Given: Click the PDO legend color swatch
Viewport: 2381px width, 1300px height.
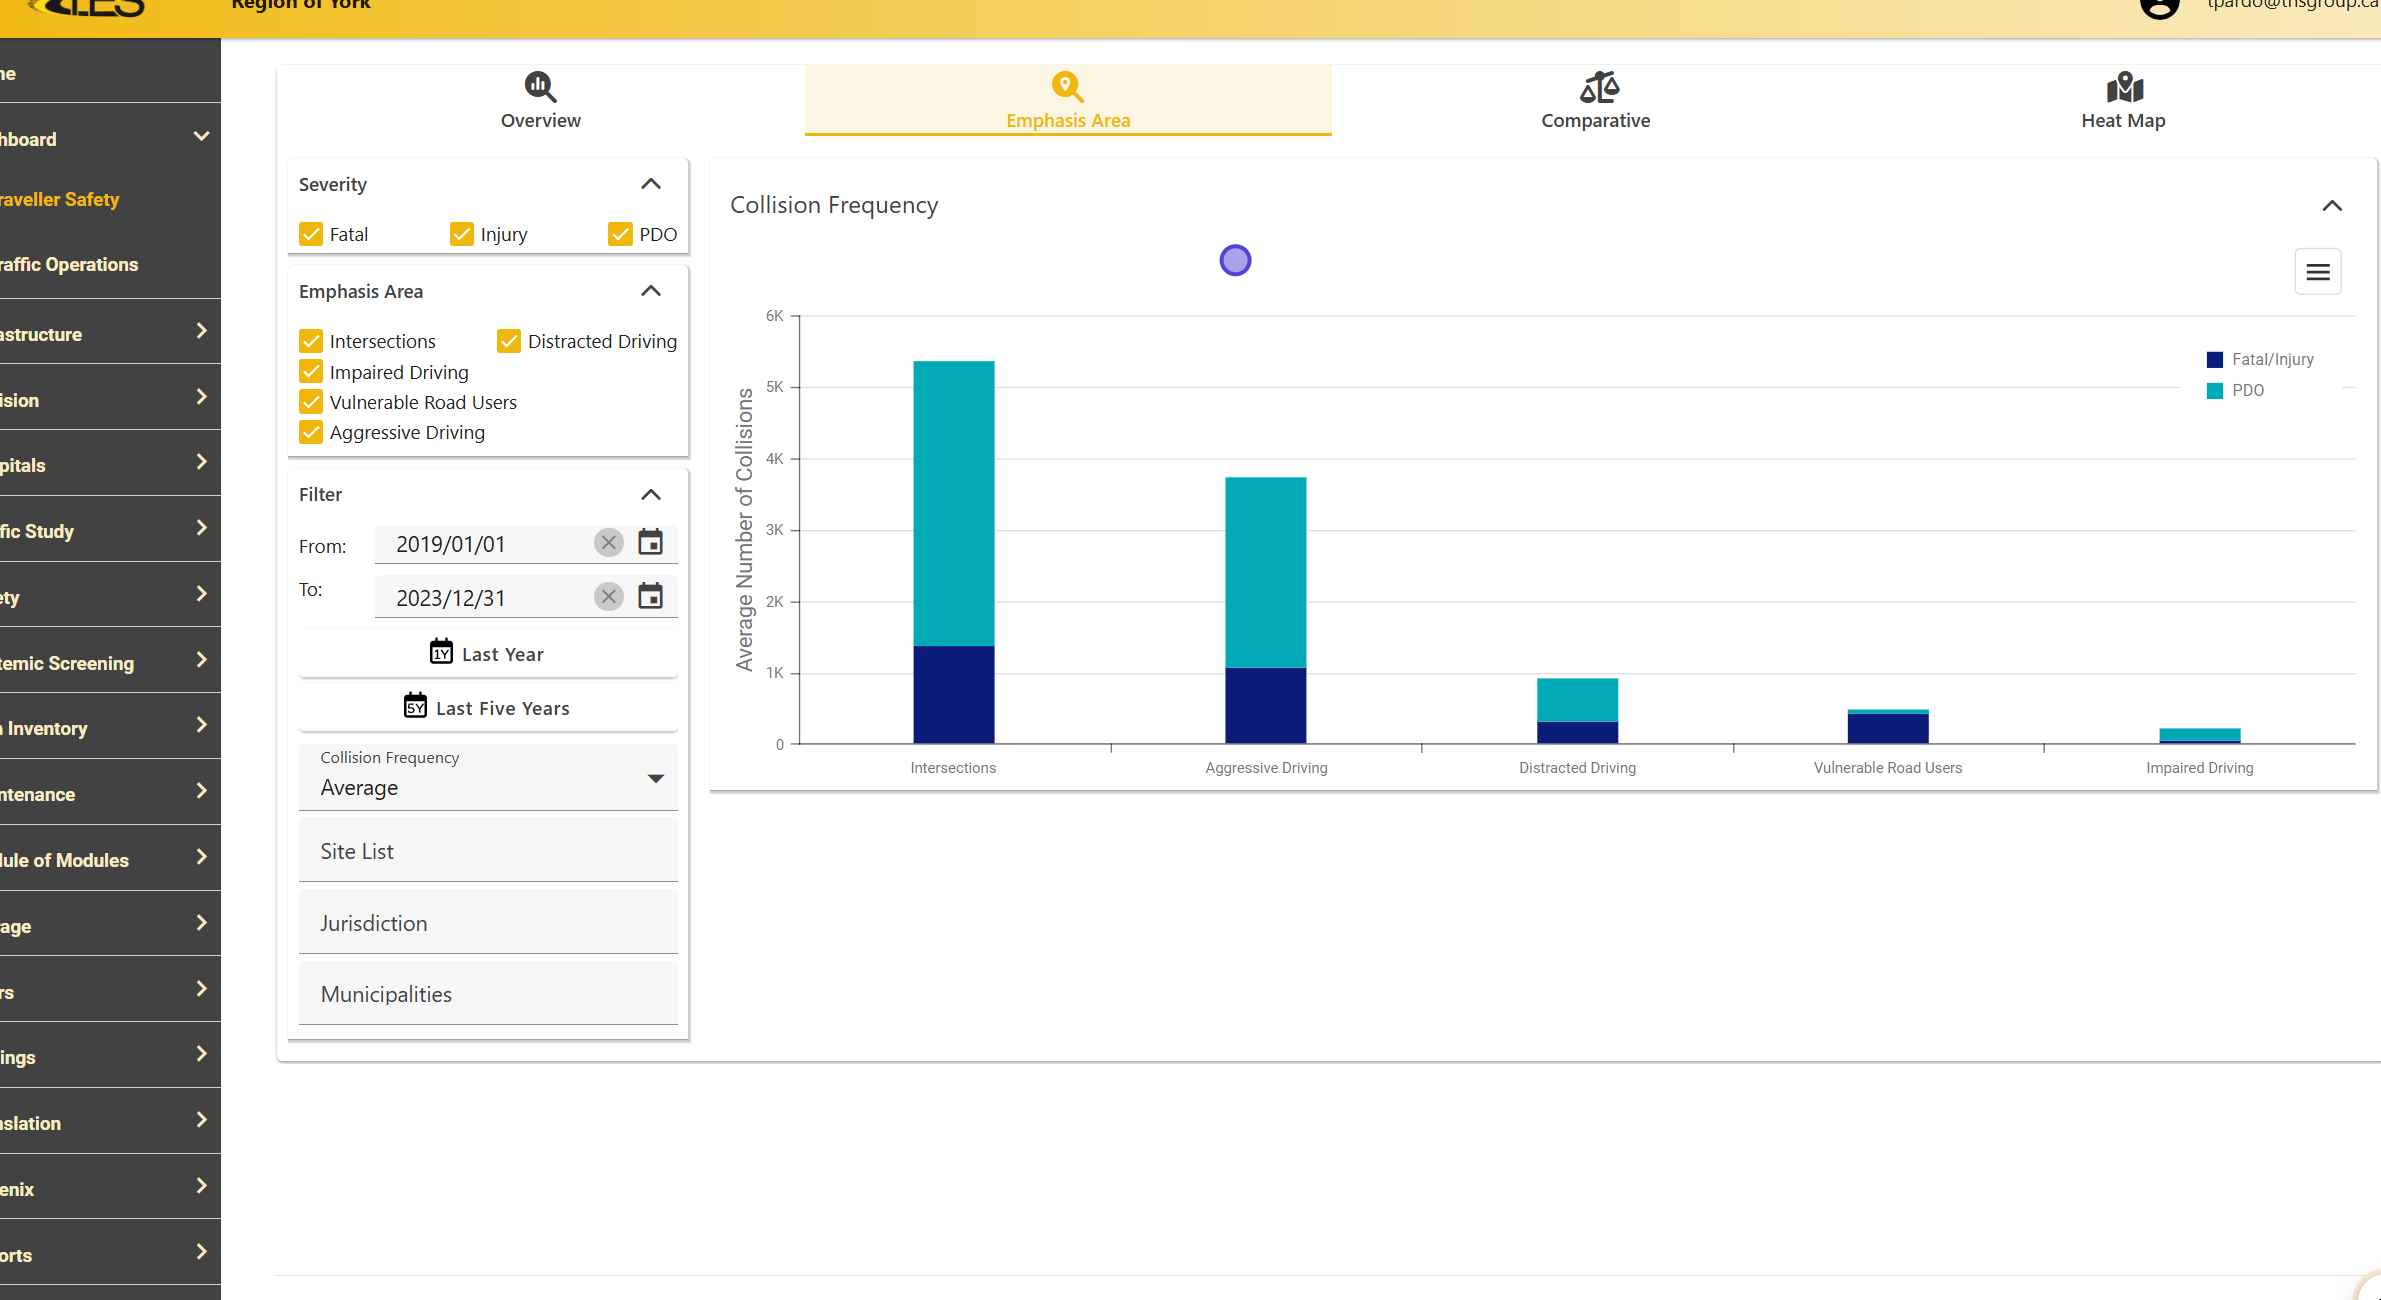Looking at the screenshot, I should click(2214, 391).
